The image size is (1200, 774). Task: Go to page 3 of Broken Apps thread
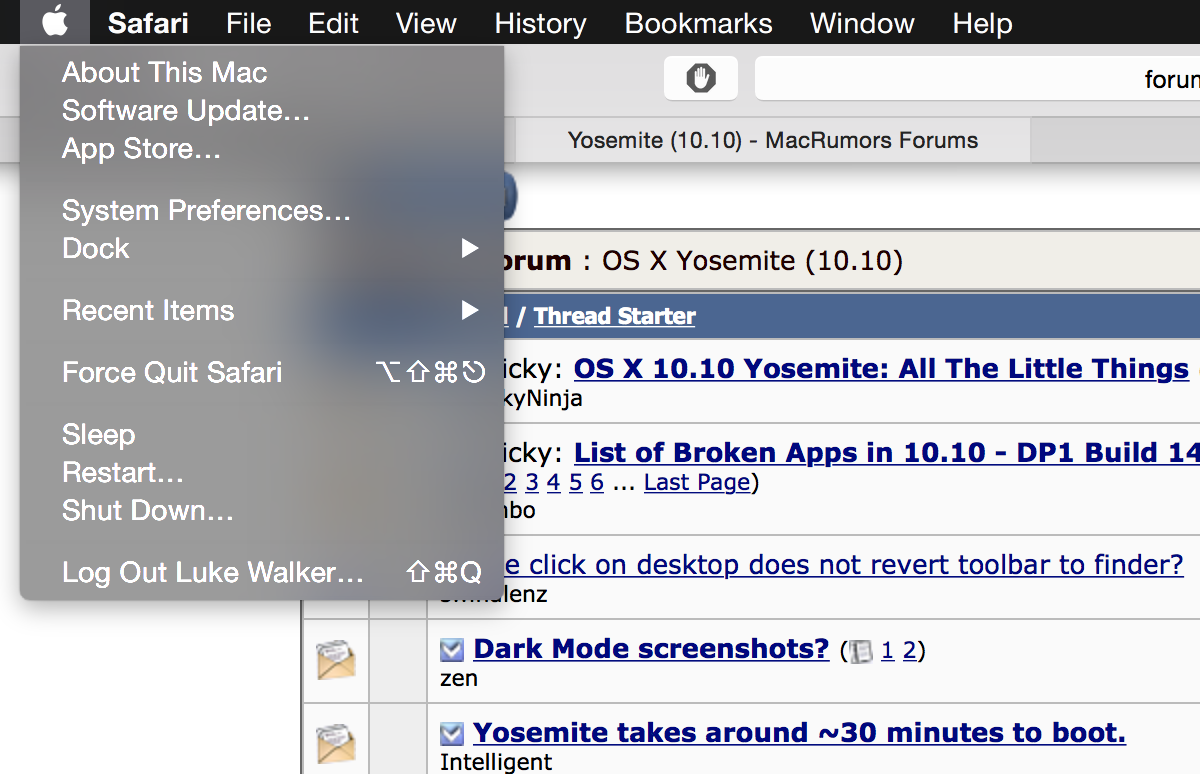tap(532, 483)
